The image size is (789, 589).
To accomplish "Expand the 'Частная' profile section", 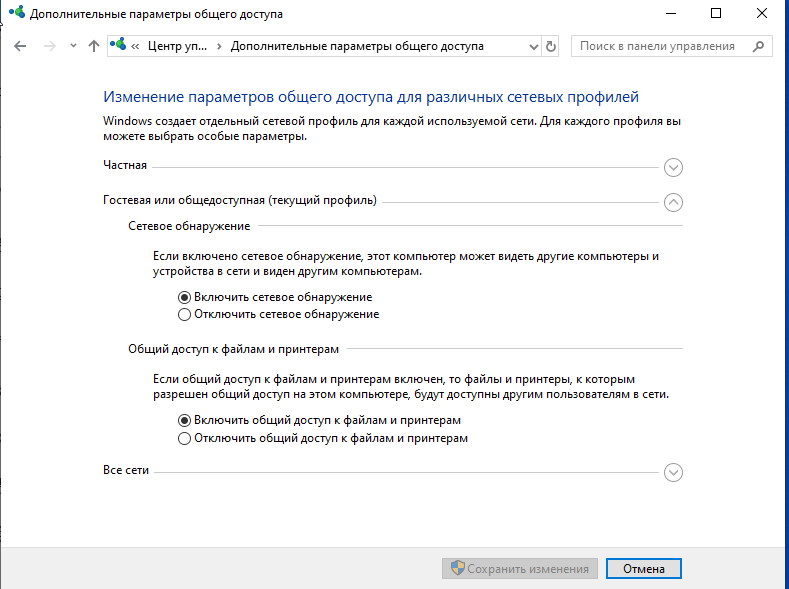I will click(x=673, y=167).
